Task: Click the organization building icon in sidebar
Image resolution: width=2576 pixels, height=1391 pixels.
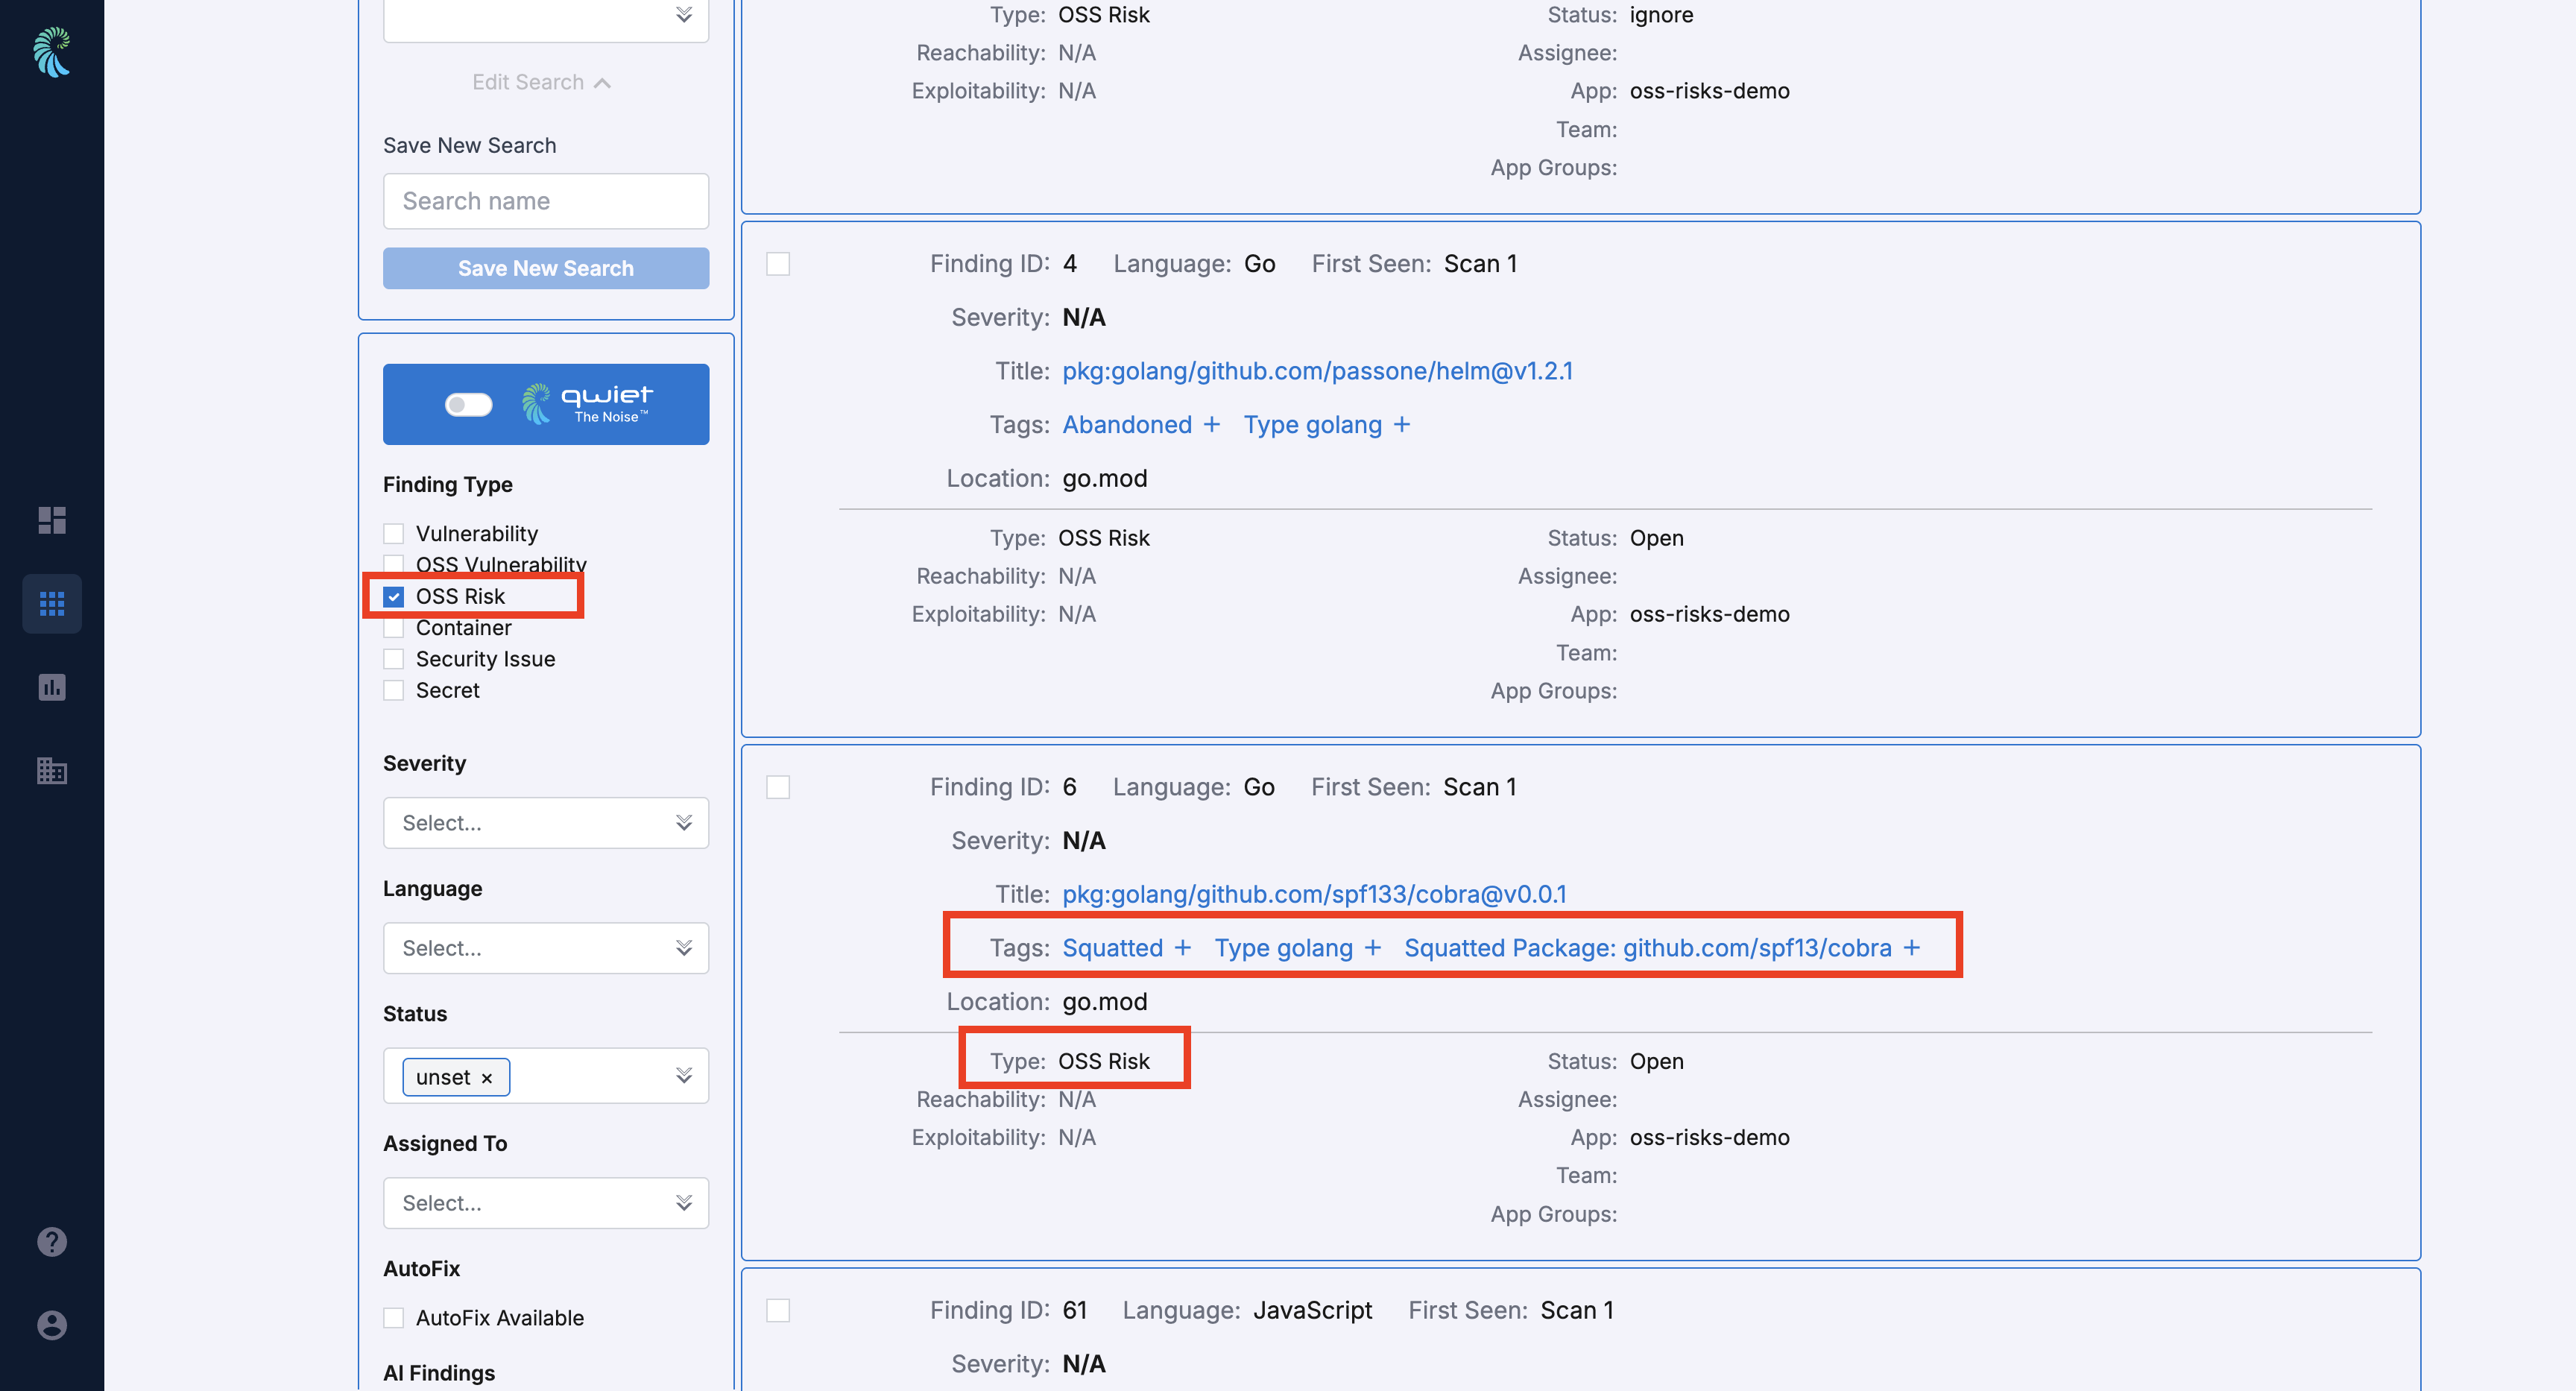Action: tap(51, 770)
